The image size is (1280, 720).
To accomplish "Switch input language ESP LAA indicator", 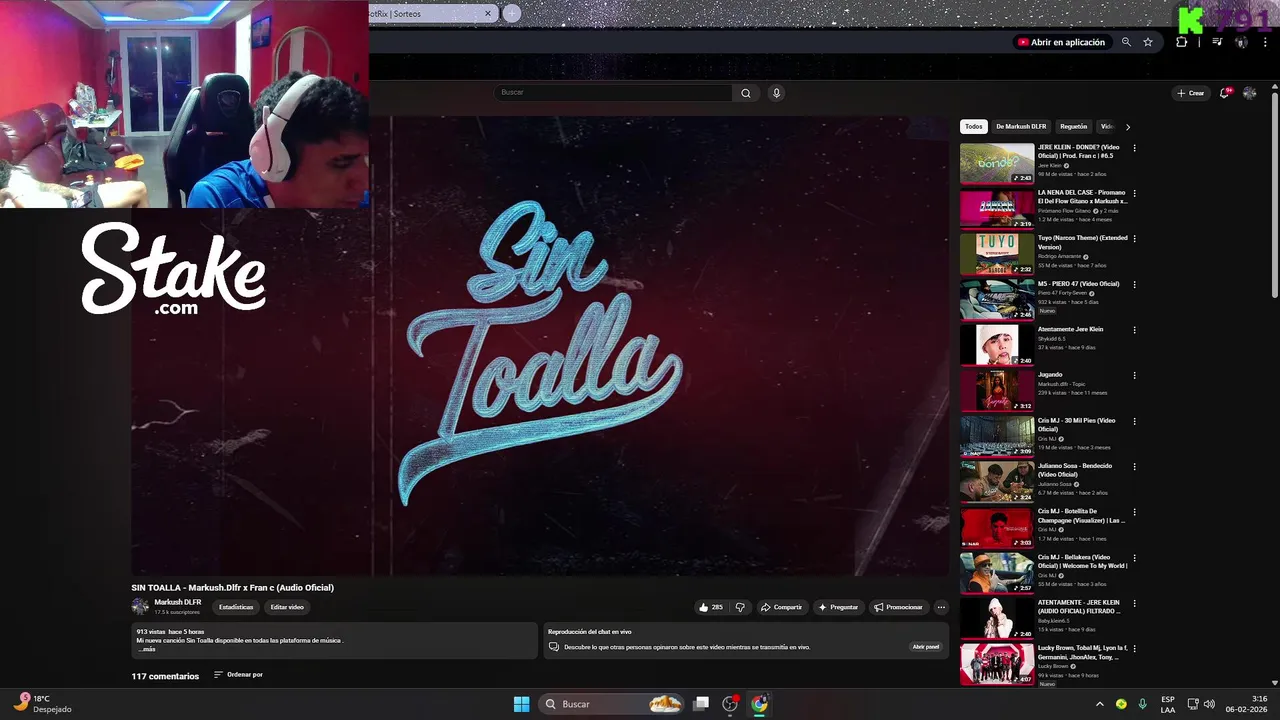I will pos(1168,704).
